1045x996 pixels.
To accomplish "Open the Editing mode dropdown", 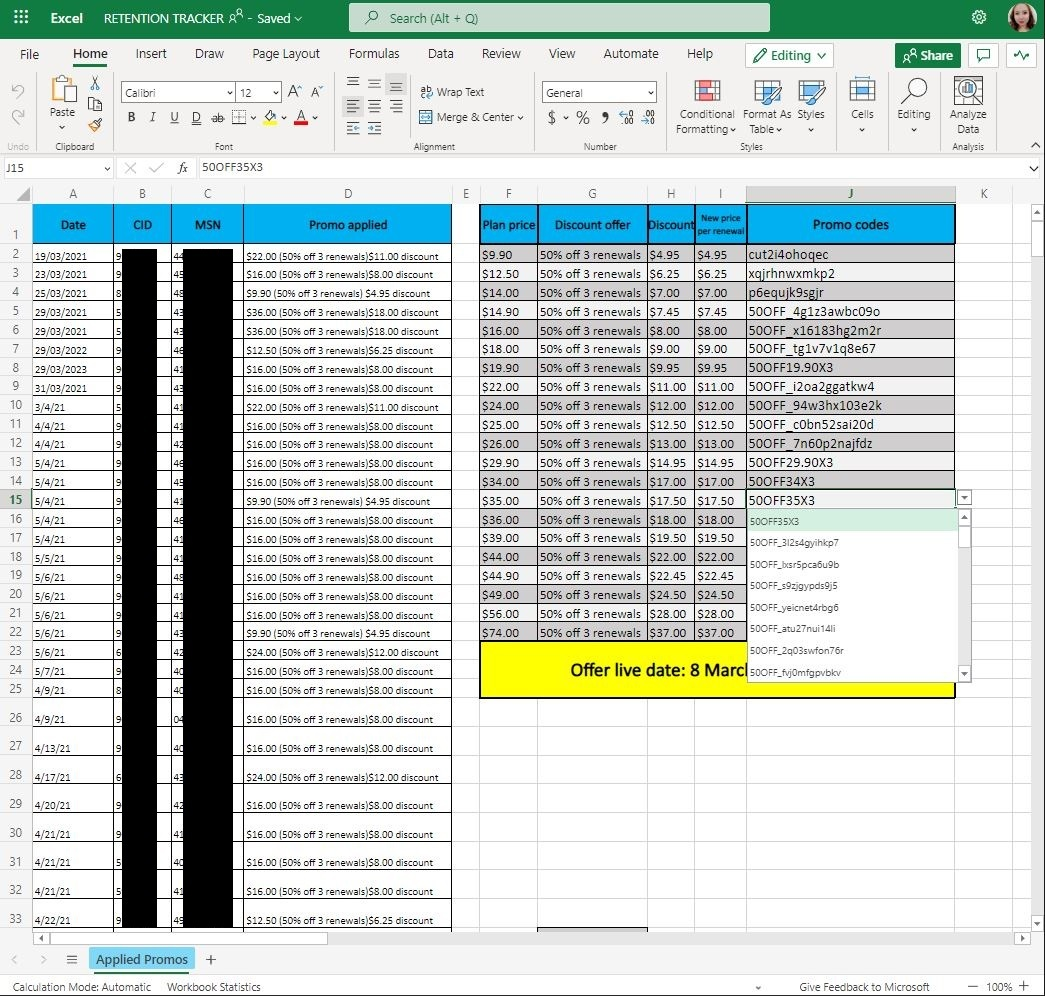I will [789, 55].
